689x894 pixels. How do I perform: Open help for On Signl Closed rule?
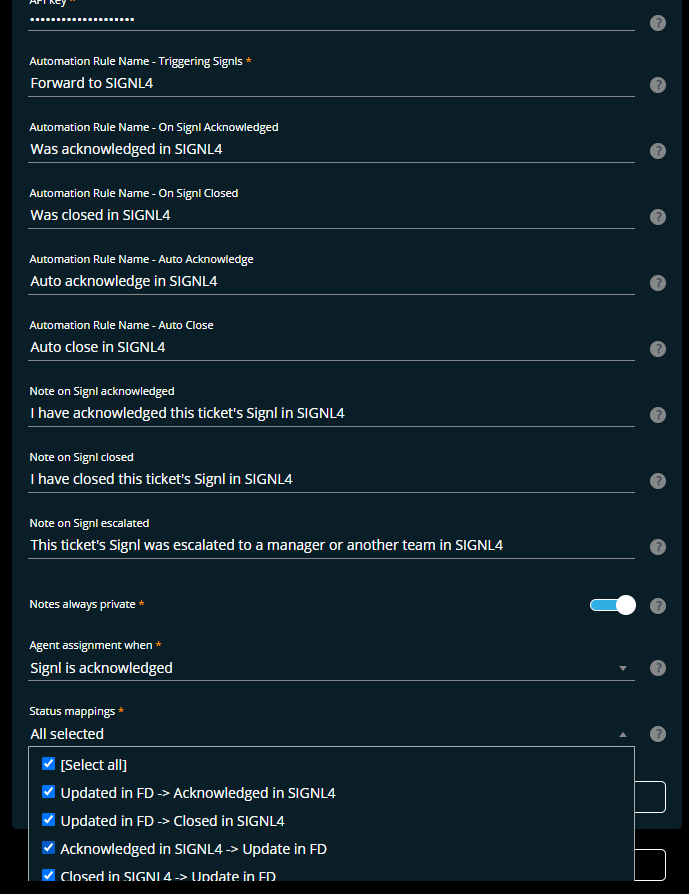[x=658, y=217]
